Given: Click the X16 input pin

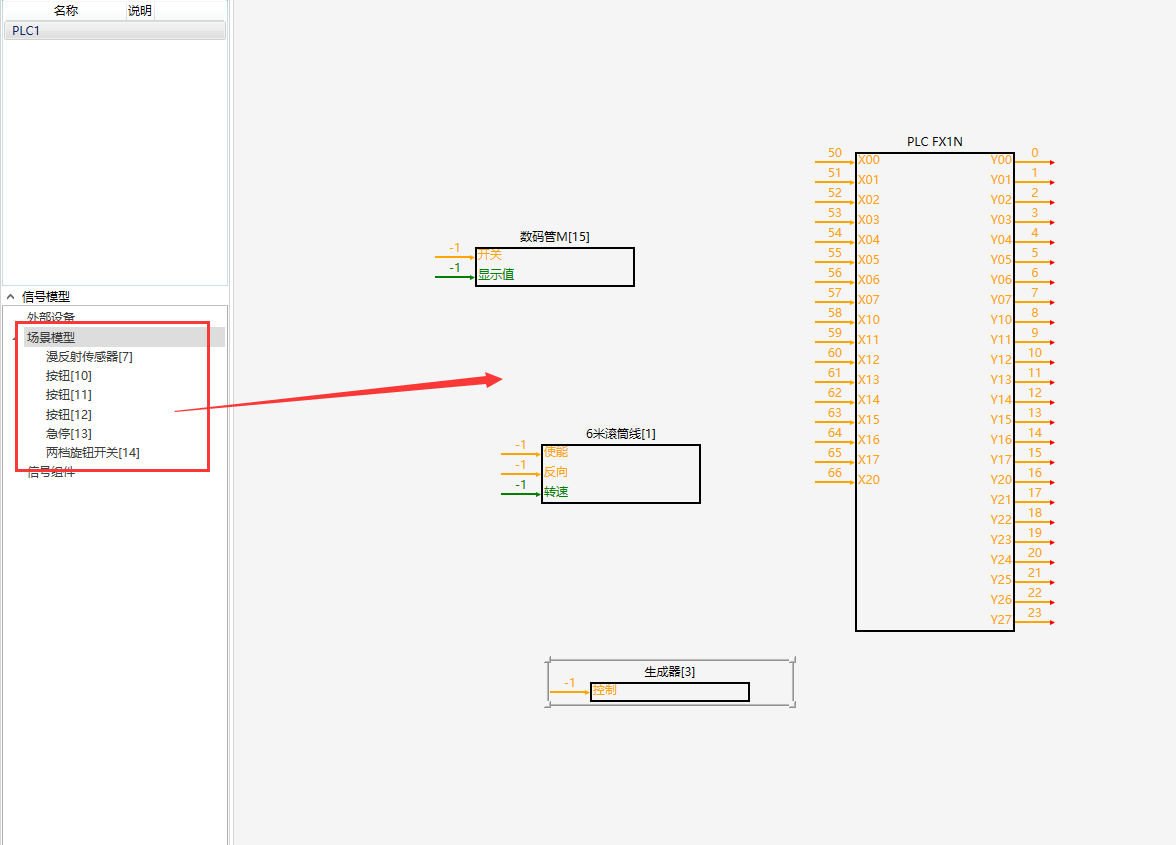Looking at the screenshot, I should tap(869, 440).
